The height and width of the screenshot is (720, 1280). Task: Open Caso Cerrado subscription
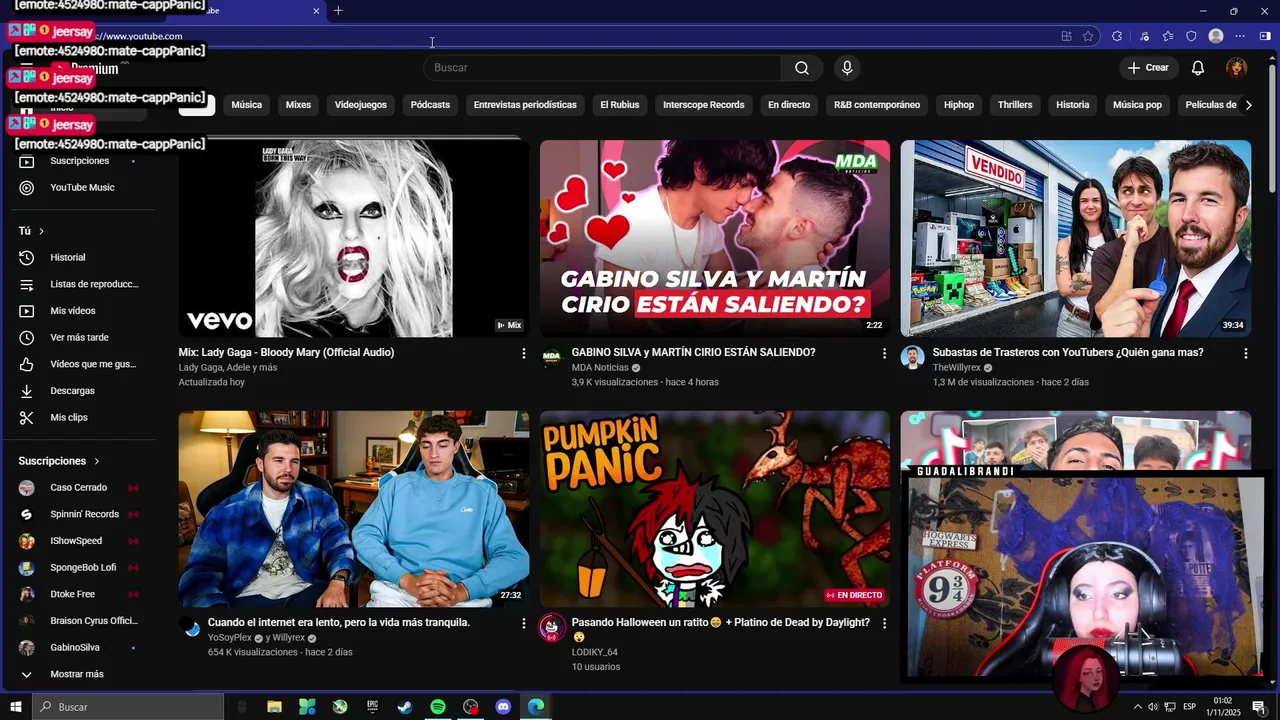pyautogui.click(x=79, y=487)
